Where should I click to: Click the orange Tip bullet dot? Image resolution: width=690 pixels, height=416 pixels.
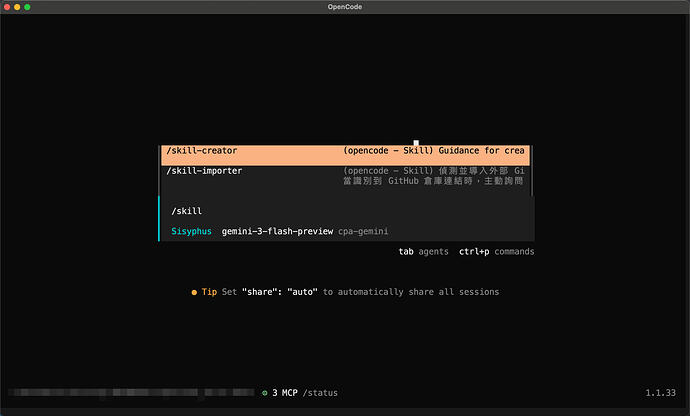(x=194, y=292)
